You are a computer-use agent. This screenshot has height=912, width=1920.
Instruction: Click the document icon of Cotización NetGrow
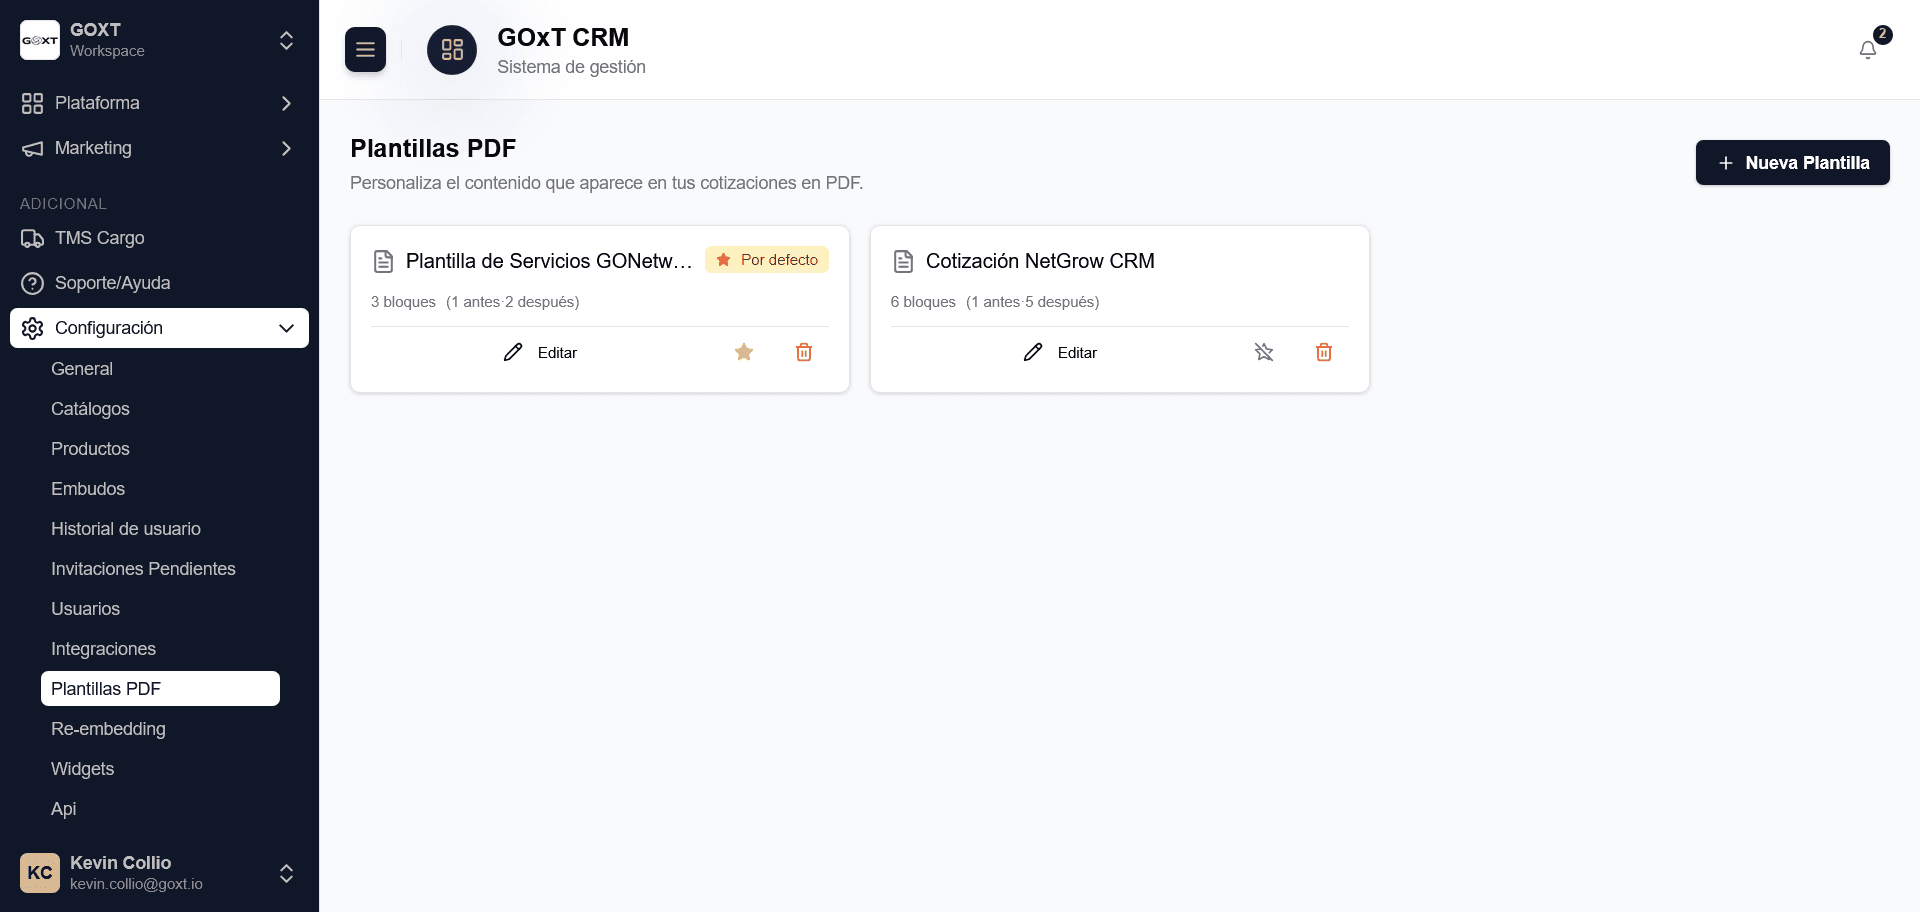[x=903, y=262]
